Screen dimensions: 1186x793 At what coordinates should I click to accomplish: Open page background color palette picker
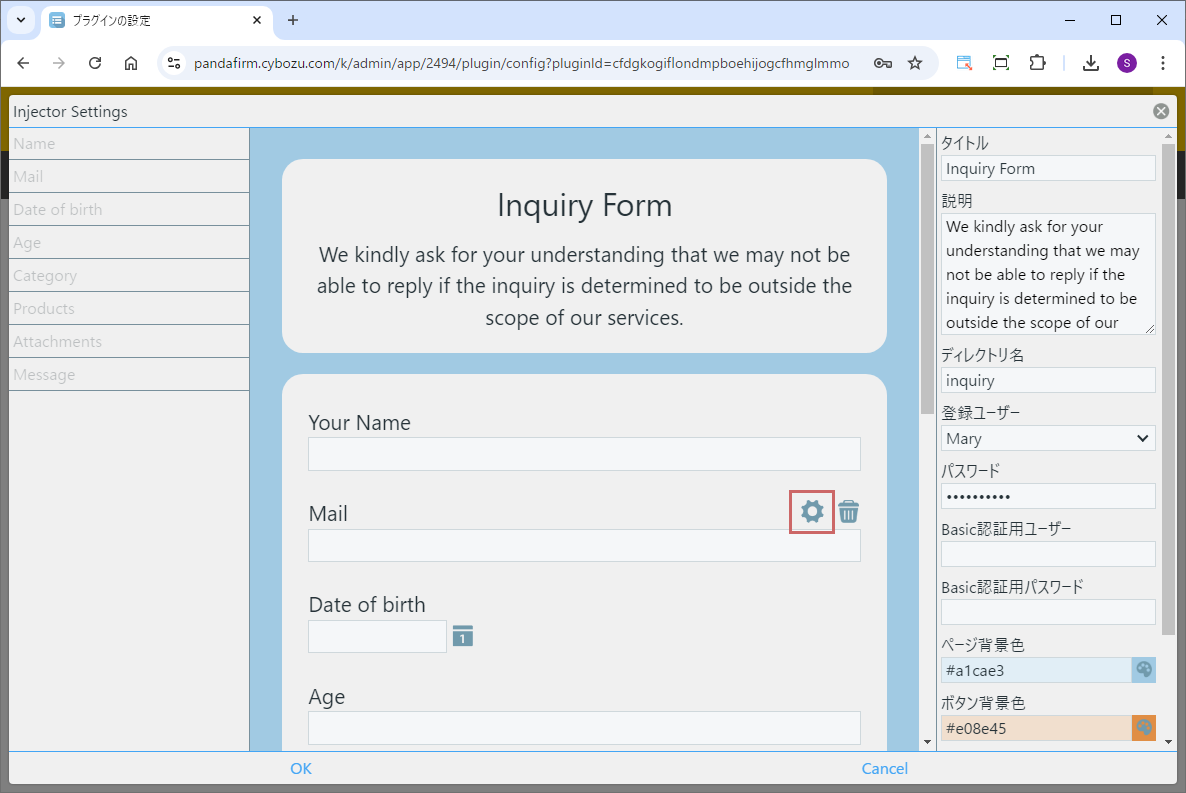click(x=1144, y=670)
